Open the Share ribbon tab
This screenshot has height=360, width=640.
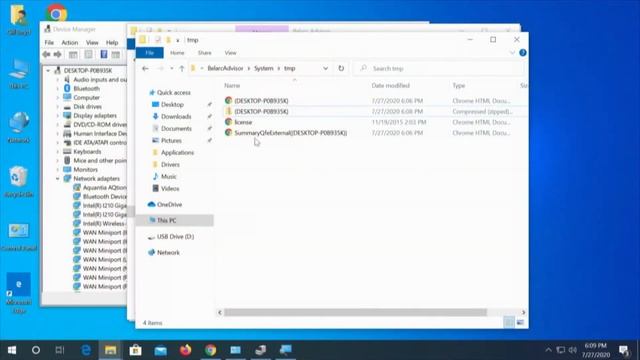[x=204, y=53]
